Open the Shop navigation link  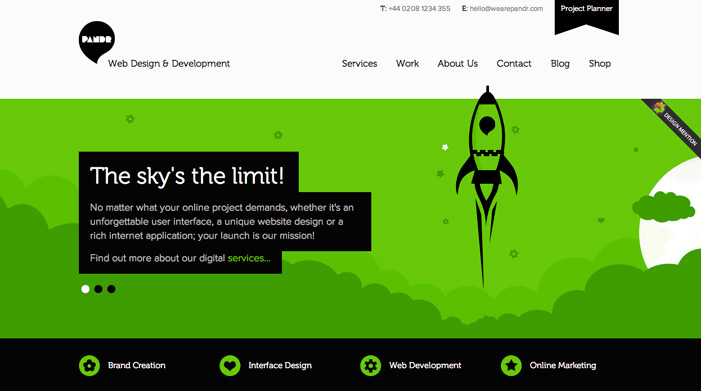tap(600, 63)
